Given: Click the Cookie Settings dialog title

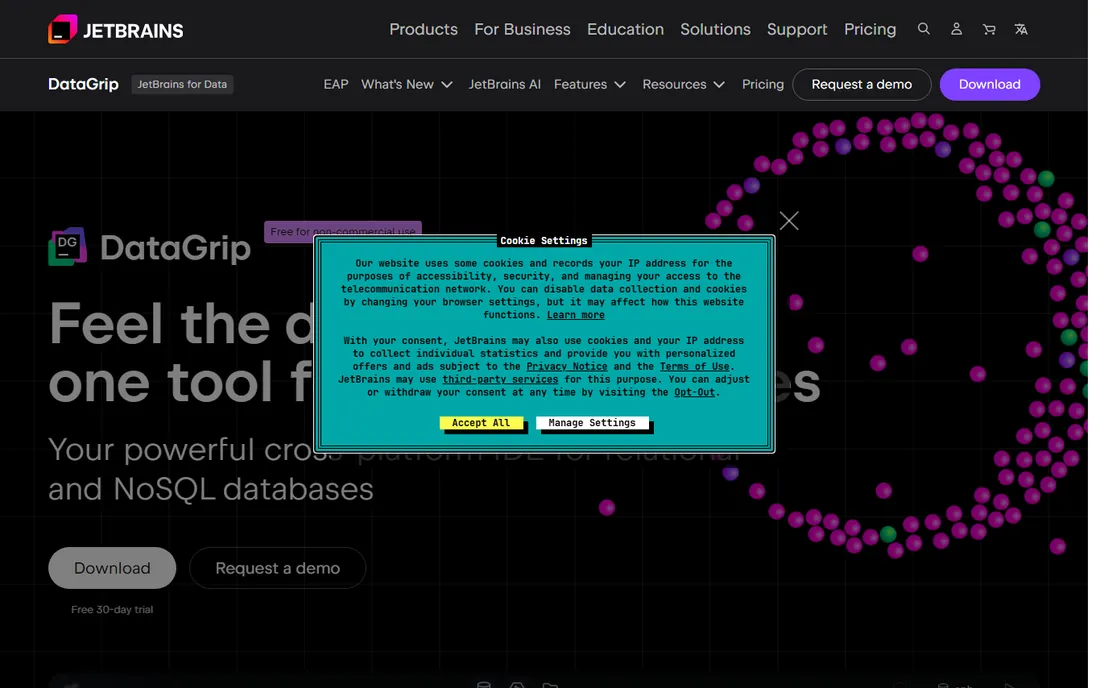Looking at the screenshot, I should (x=544, y=241).
